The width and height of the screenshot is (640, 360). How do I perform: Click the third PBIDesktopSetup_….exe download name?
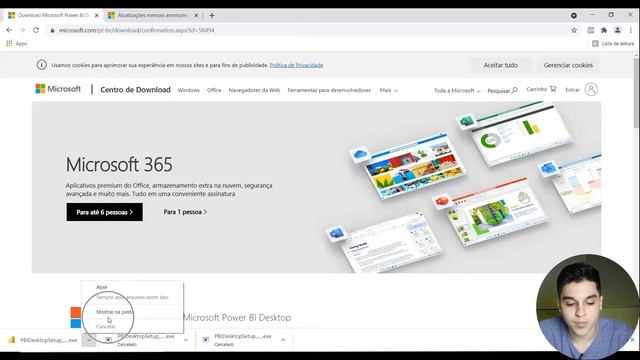click(x=243, y=336)
